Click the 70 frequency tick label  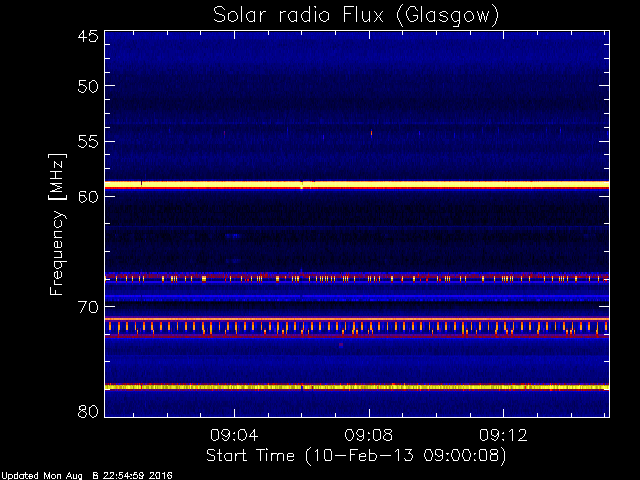[88, 307]
